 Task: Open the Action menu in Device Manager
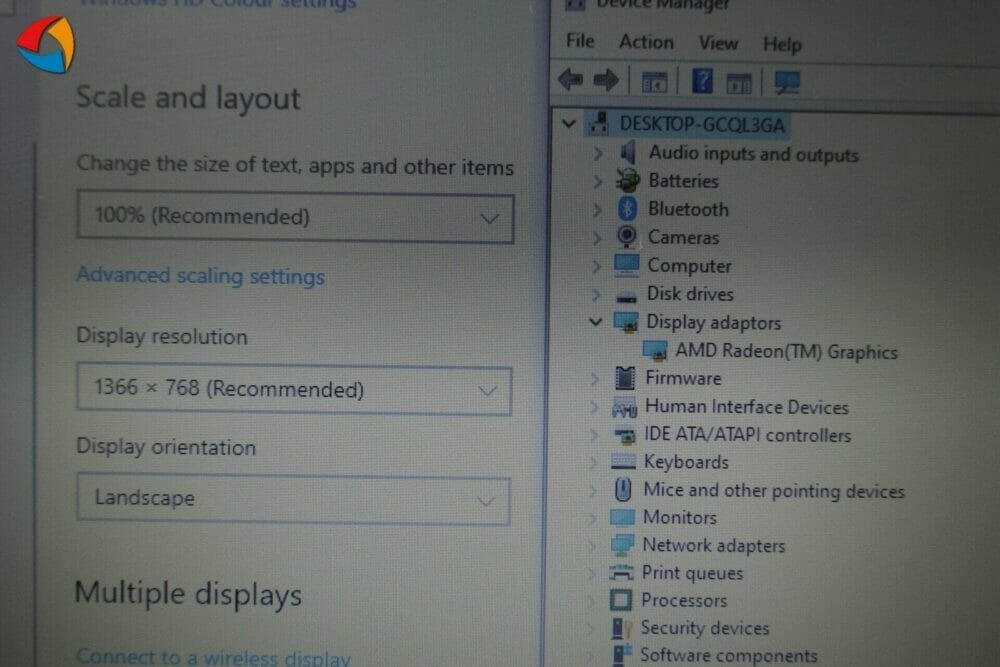(646, 42)
